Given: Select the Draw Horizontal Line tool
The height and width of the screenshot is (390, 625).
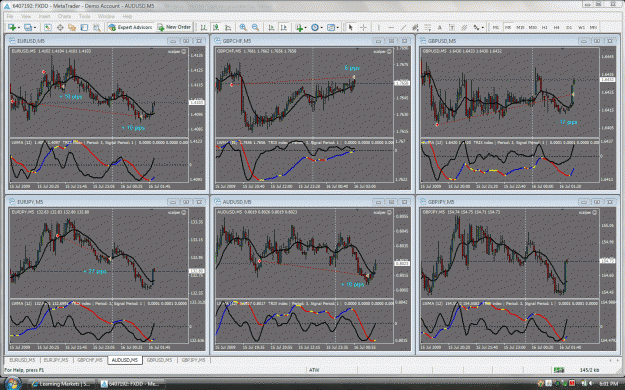Looking at the screenshot, I should 391,27.
